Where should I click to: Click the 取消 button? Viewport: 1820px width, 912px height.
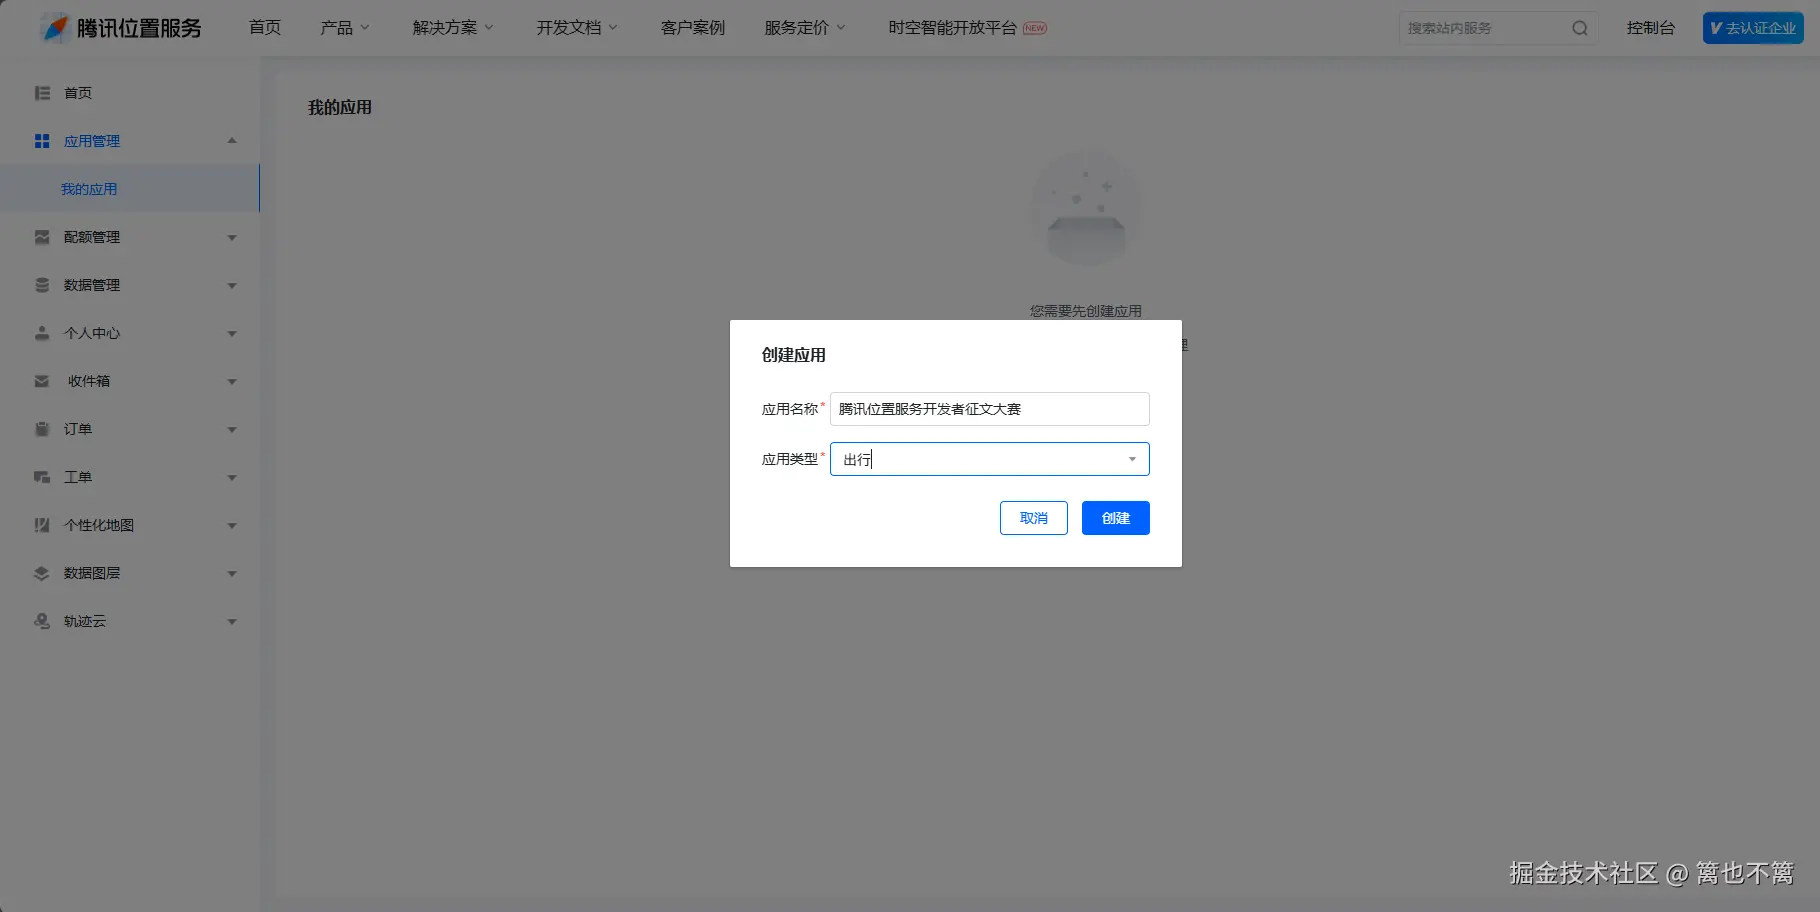click(1034, 518)
